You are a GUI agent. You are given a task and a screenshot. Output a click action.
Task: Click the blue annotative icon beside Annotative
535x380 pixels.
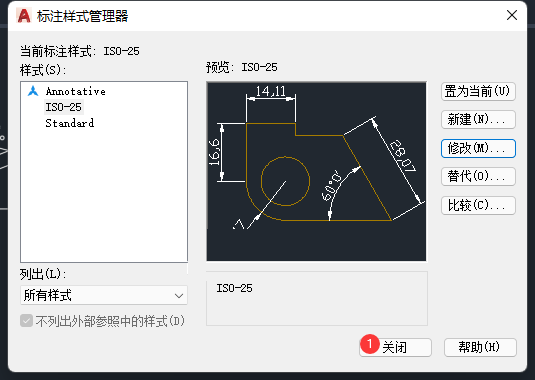point(33,91)
